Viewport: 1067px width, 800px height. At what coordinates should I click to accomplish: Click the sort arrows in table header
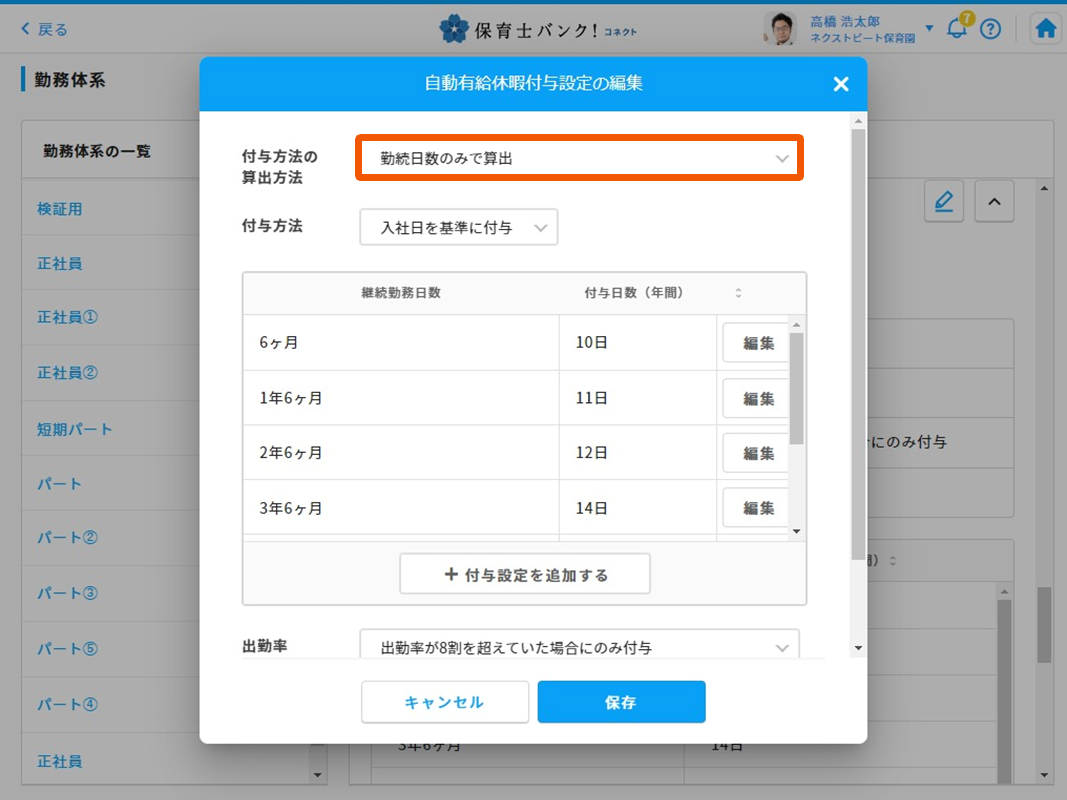coord(738,293)
